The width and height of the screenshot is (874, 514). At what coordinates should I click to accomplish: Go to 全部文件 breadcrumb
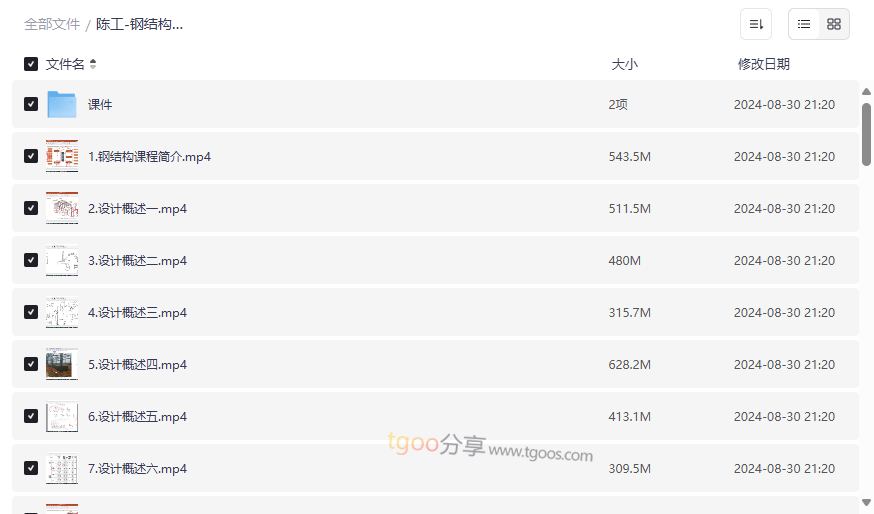[52, 24]
